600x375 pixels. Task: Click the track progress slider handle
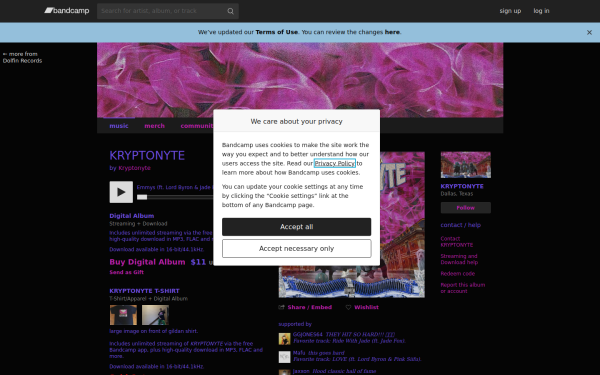coord(142,197)
